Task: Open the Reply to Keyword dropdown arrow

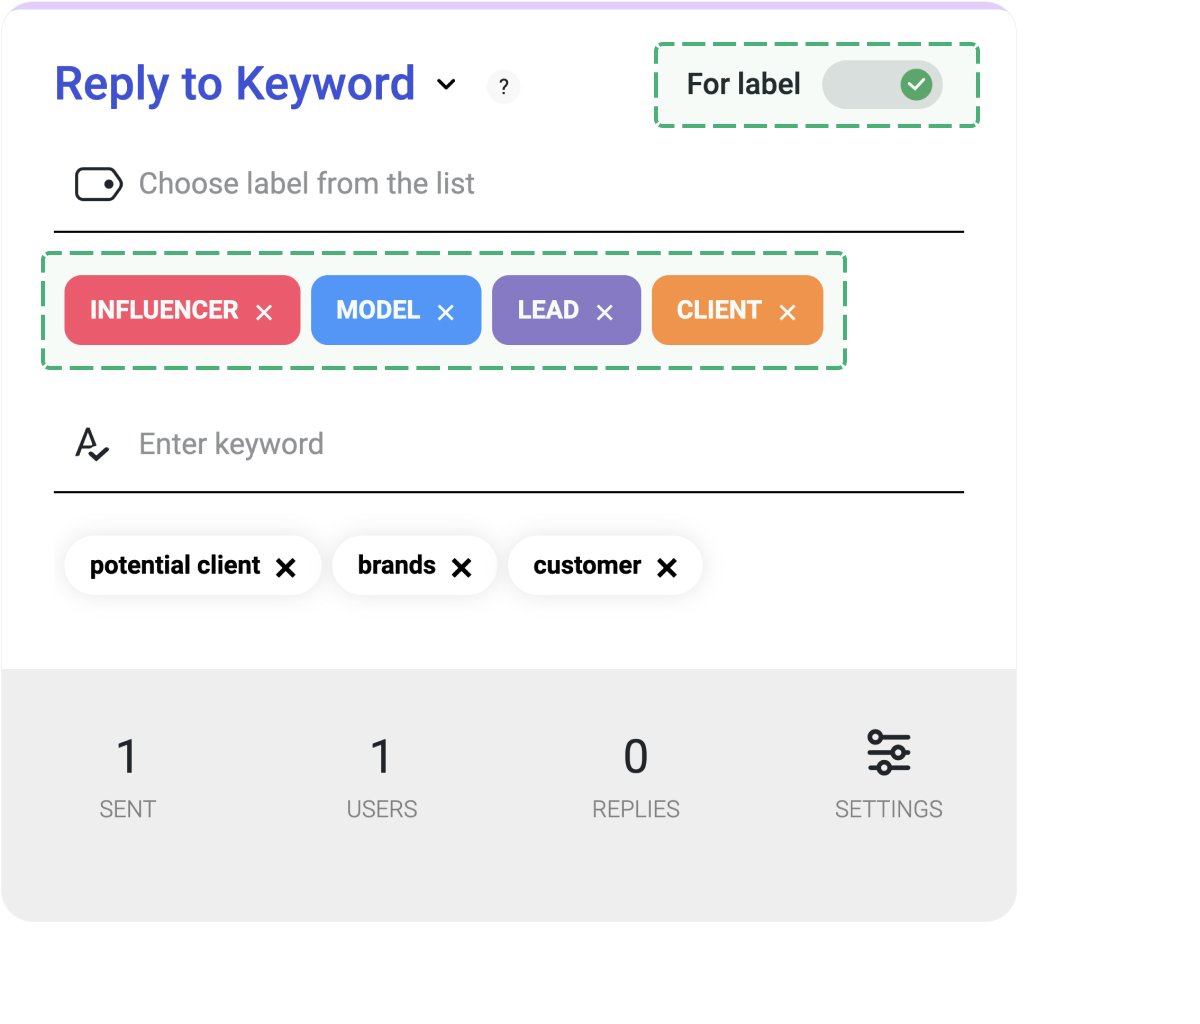Action: [x=447, y=85]
